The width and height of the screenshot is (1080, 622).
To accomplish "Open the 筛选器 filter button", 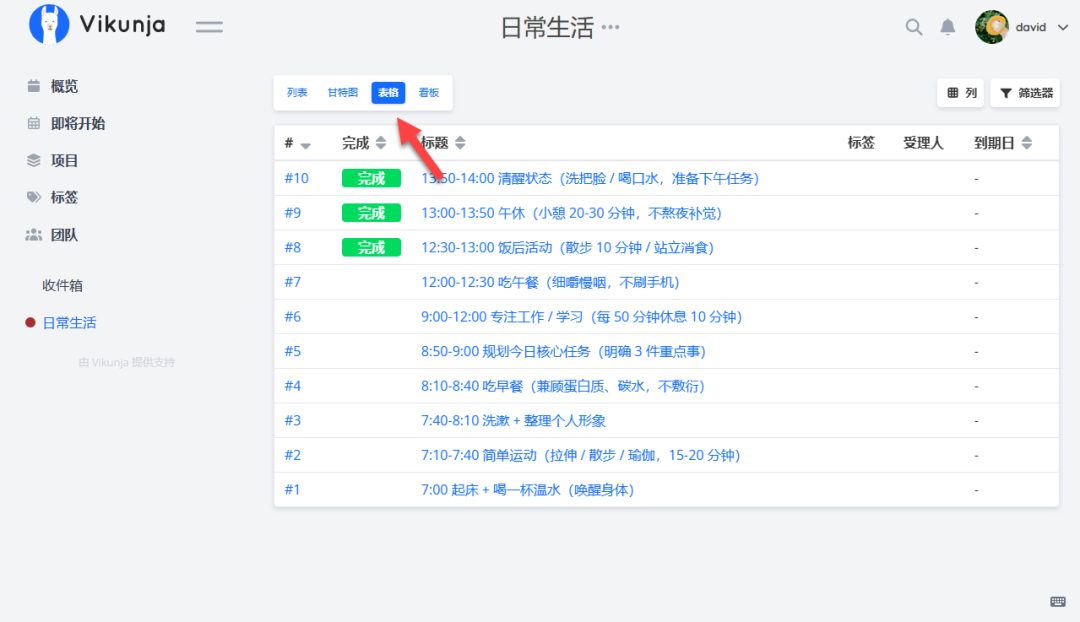I will 1025,93.
